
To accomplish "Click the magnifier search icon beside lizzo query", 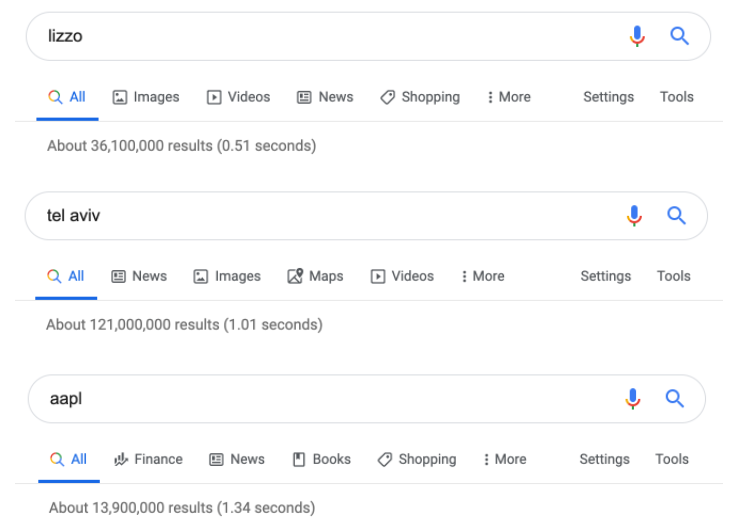I will (679, 37).
